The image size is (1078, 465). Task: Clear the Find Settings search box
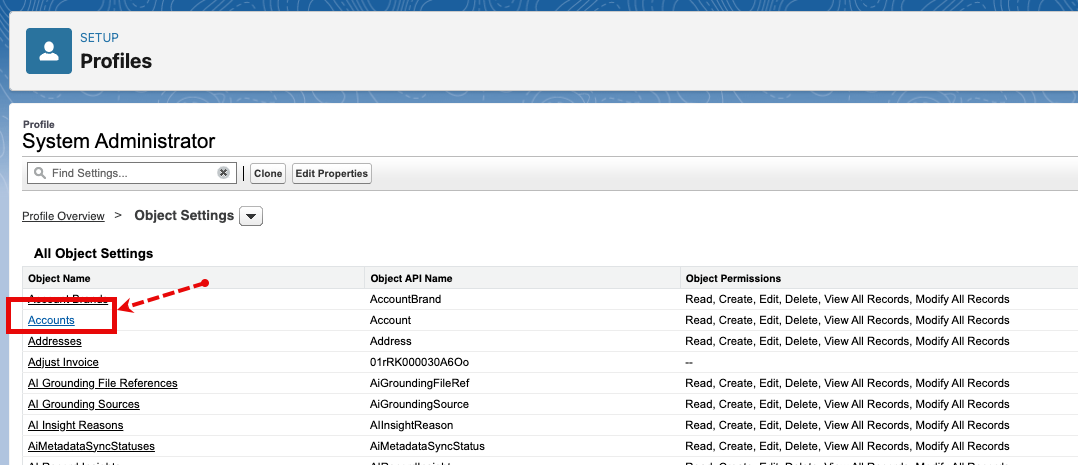coord(223,173)
